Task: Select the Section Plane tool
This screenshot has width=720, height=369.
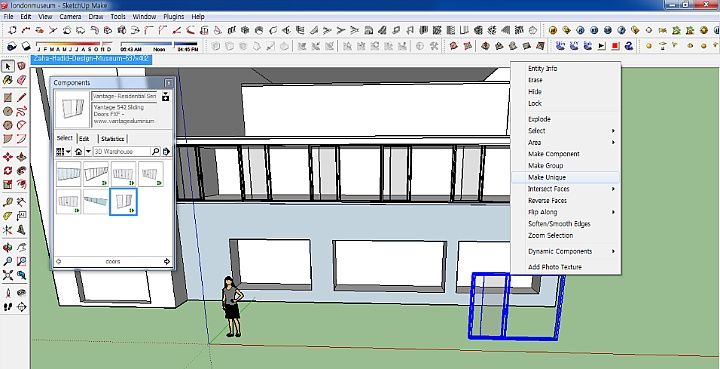Action: pos(21,307)
